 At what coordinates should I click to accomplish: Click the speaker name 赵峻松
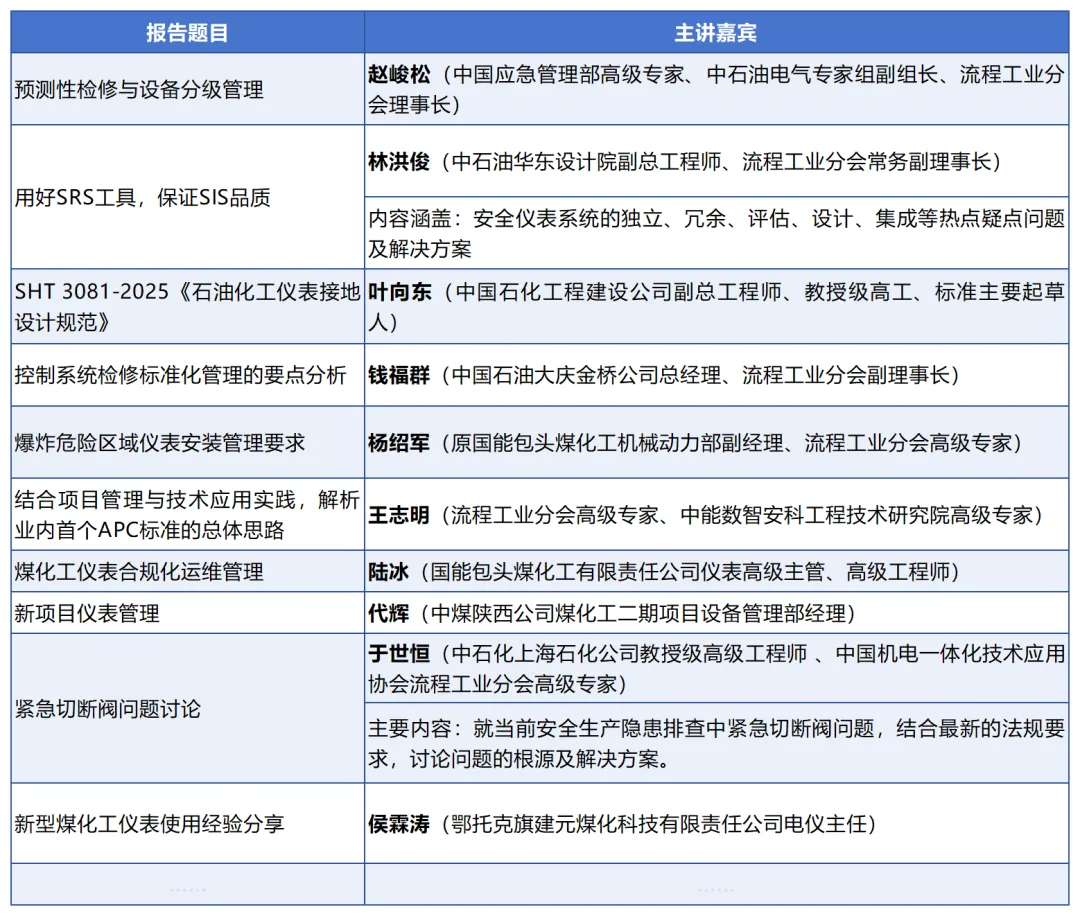tap(399, 74)
